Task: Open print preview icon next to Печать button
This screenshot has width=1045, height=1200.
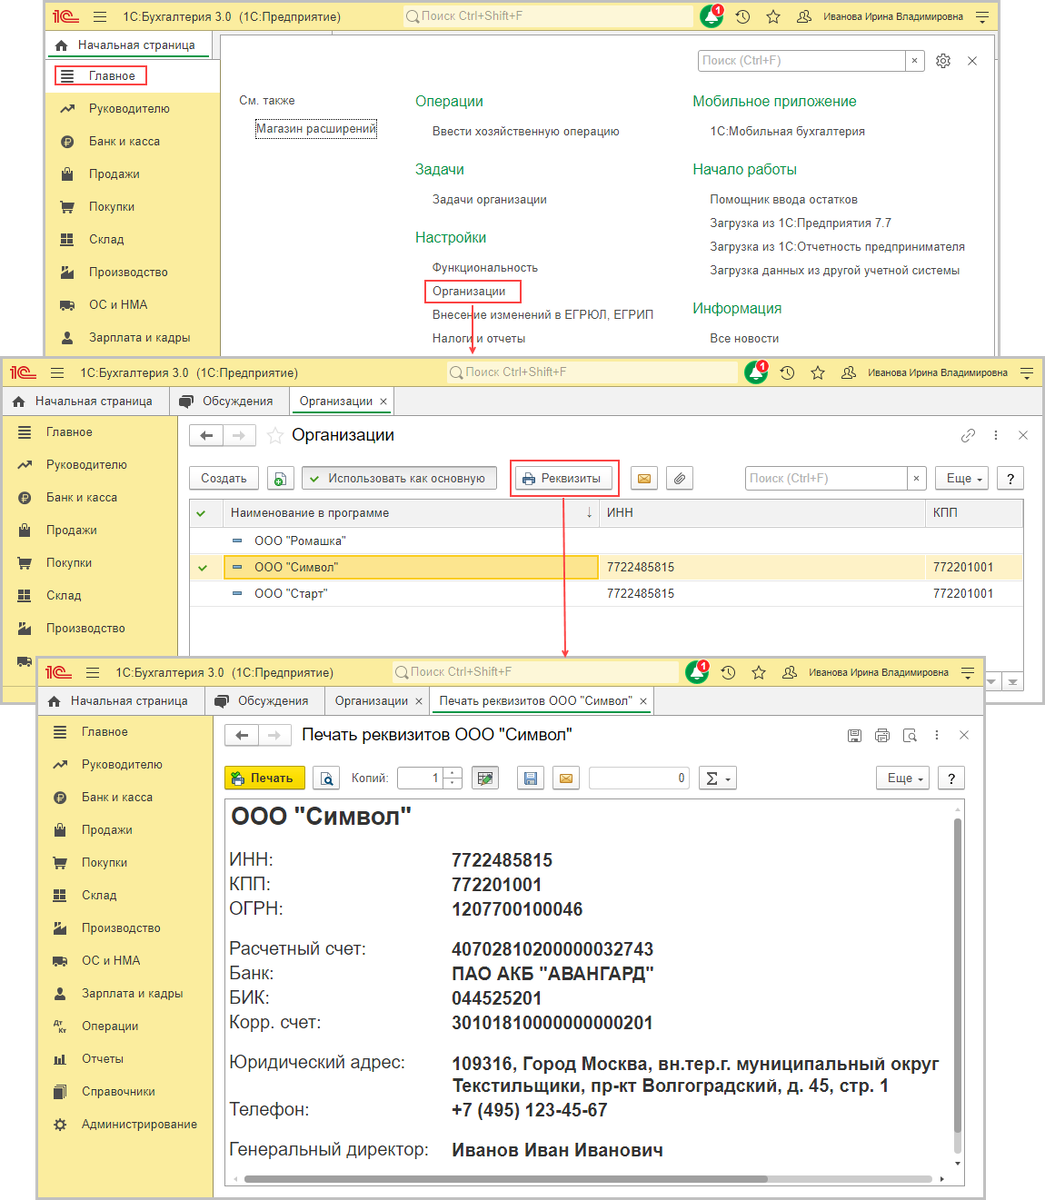Action: pyautogui.click(x=326, y=778)
